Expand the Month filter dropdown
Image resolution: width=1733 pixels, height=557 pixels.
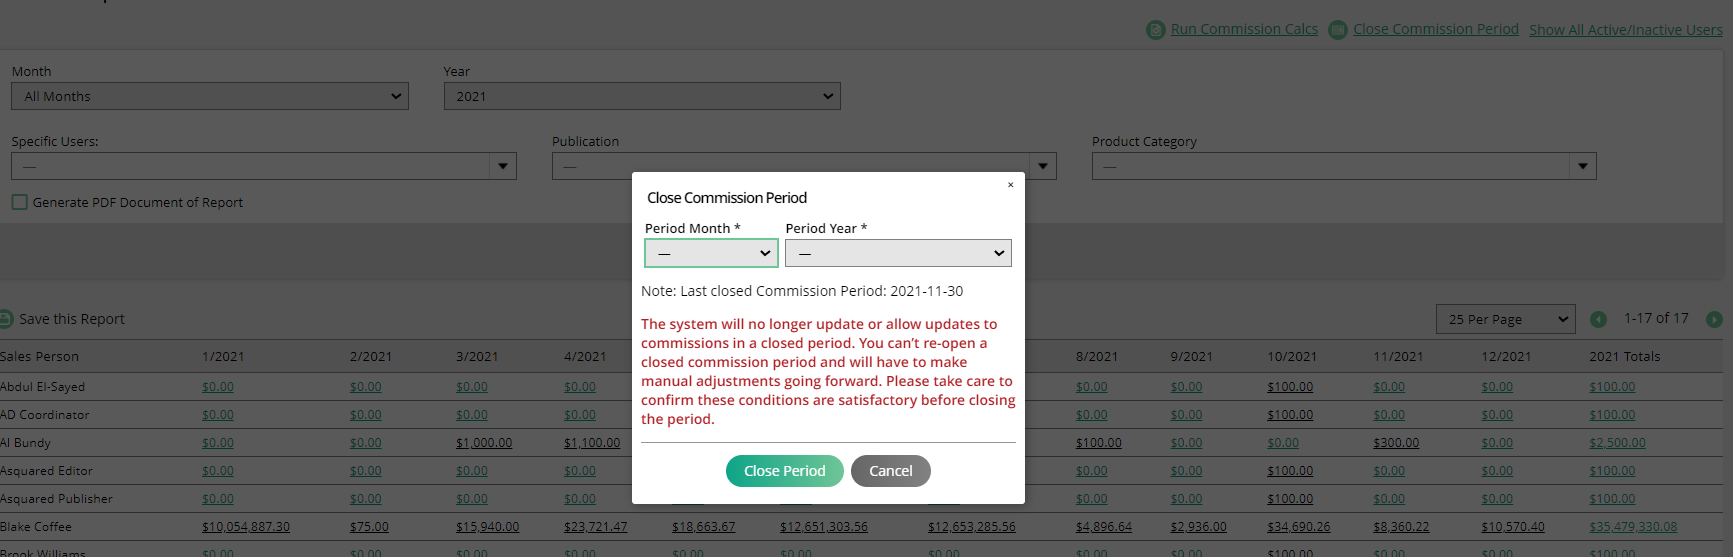(210, 96)
